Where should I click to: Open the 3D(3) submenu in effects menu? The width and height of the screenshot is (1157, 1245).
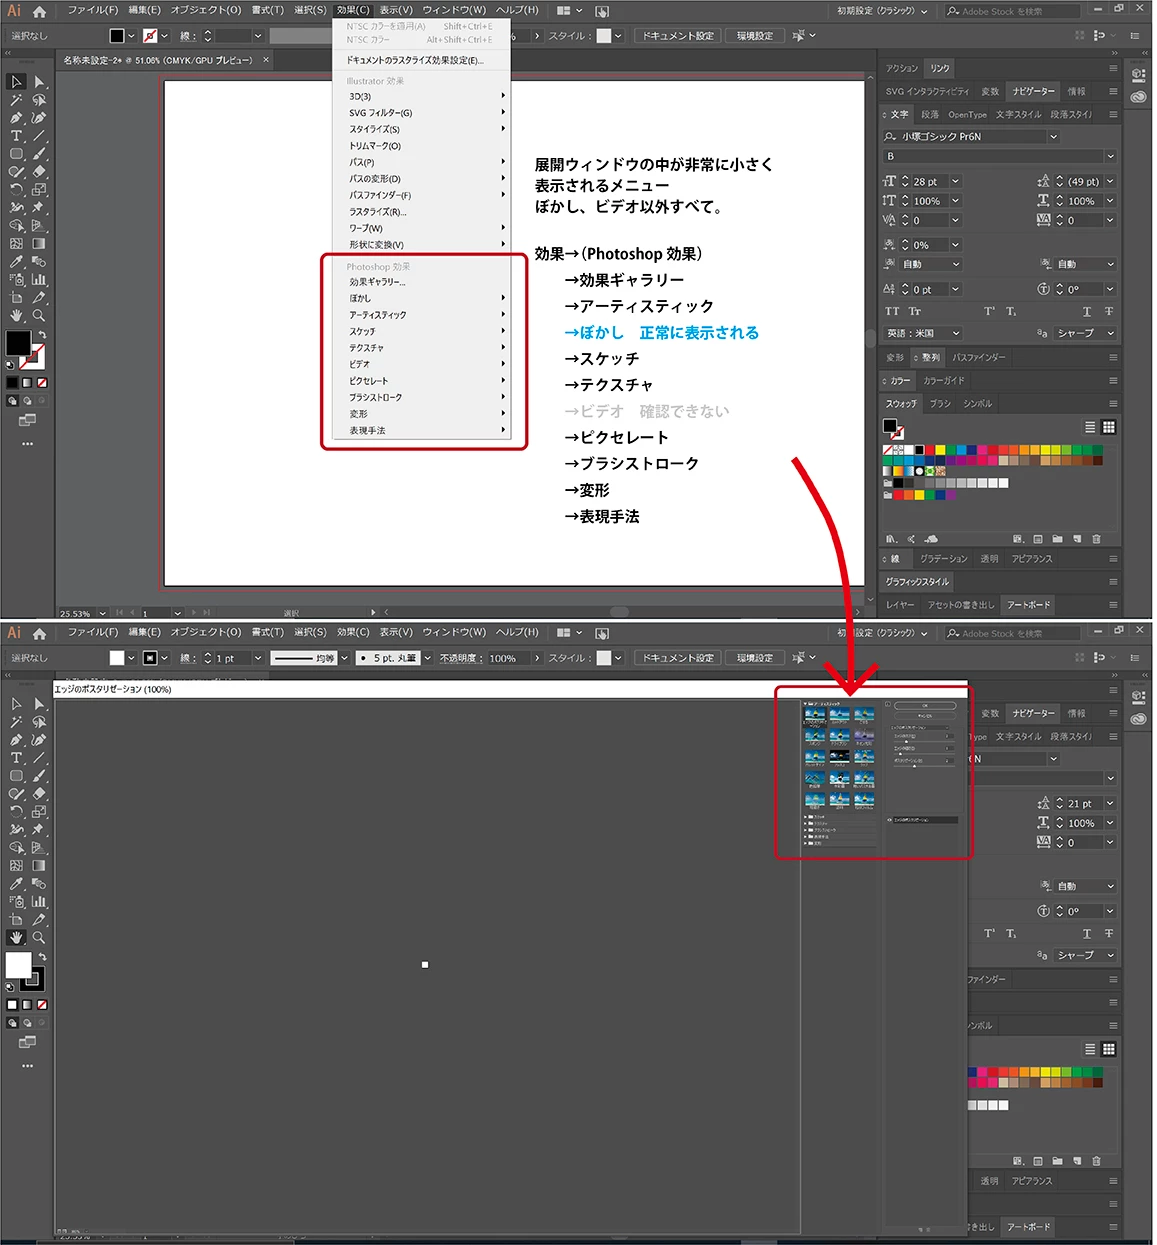pos(423,97)
